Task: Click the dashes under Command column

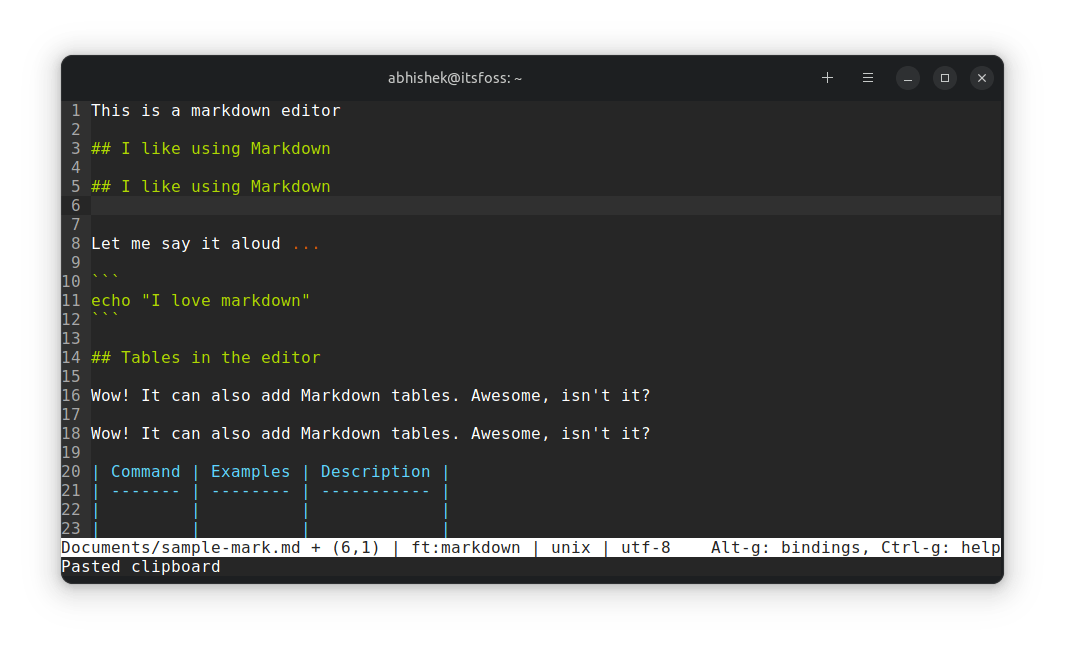Action: 145,491
